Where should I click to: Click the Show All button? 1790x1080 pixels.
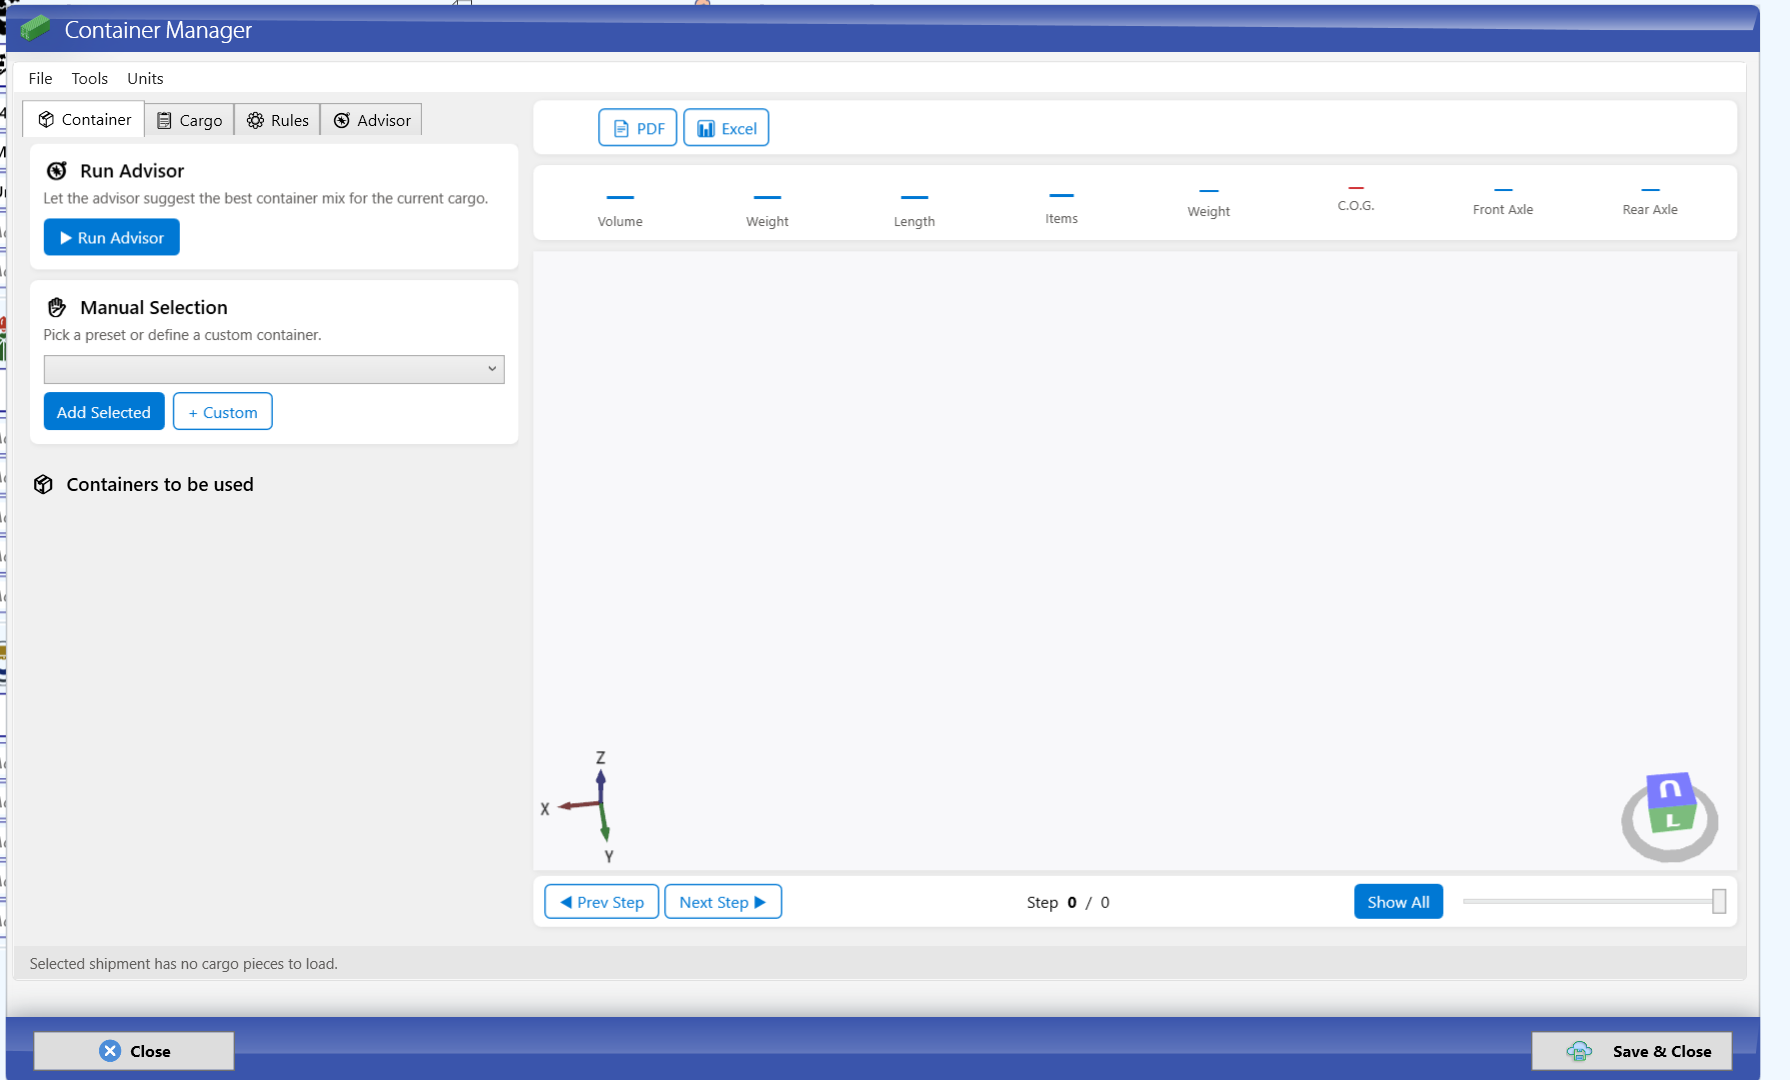tap(1398, 902)
